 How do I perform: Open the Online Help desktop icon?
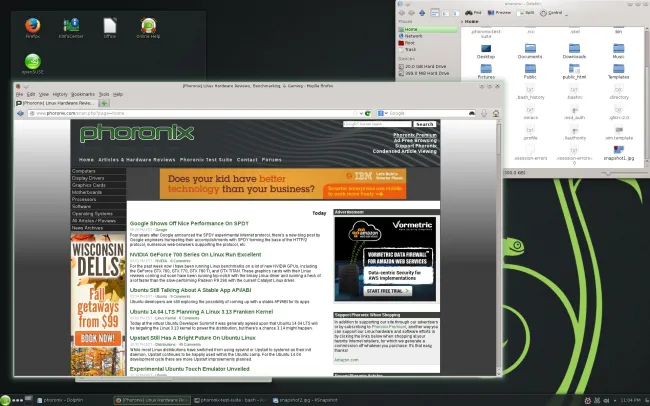pos(148,26)
